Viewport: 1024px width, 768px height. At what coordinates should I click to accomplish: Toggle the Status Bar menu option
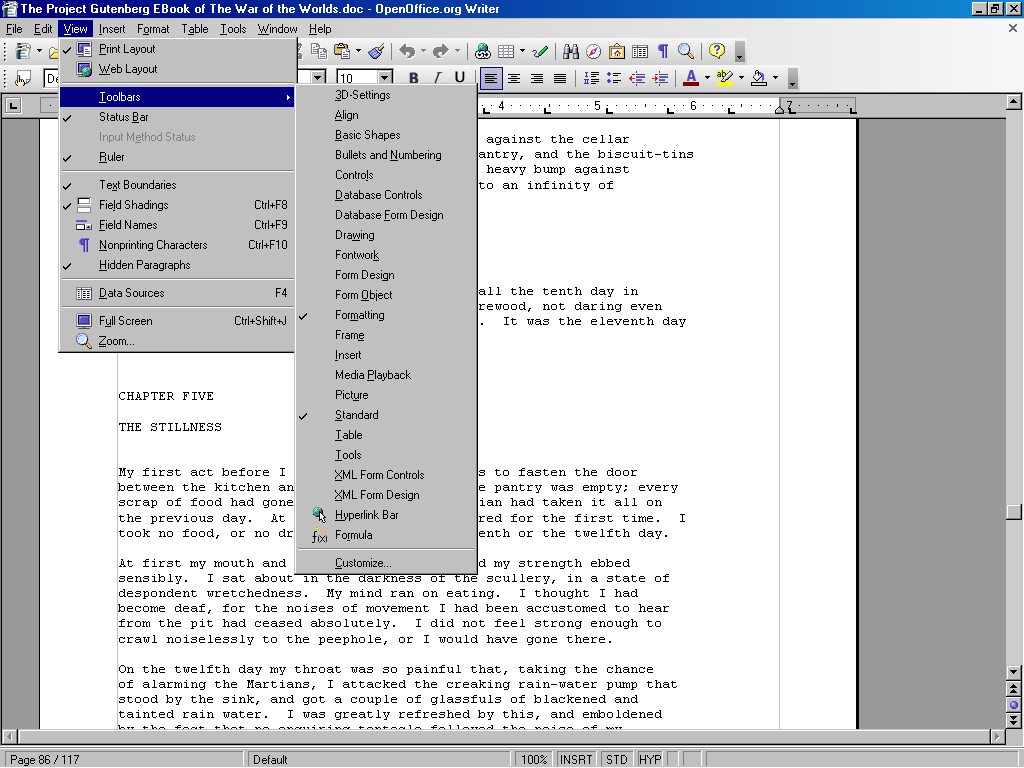coord(124,117)
